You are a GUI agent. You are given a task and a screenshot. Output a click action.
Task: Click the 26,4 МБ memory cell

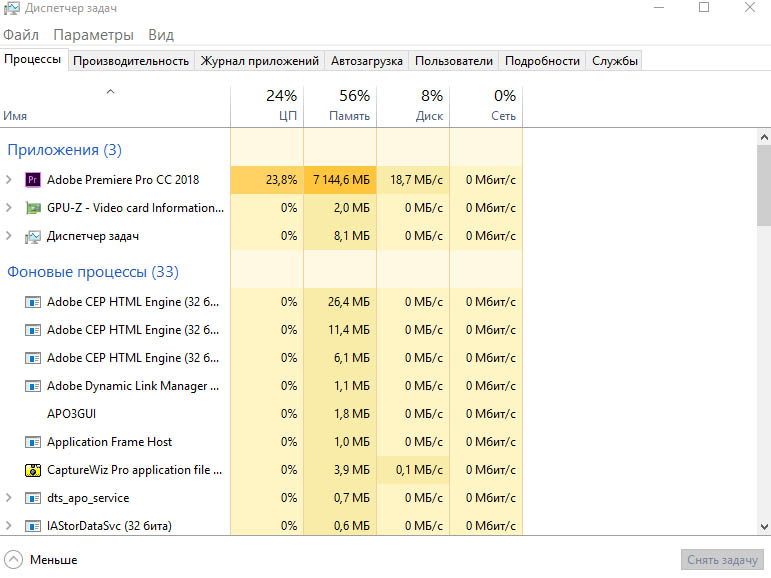[x=340, y=302]
